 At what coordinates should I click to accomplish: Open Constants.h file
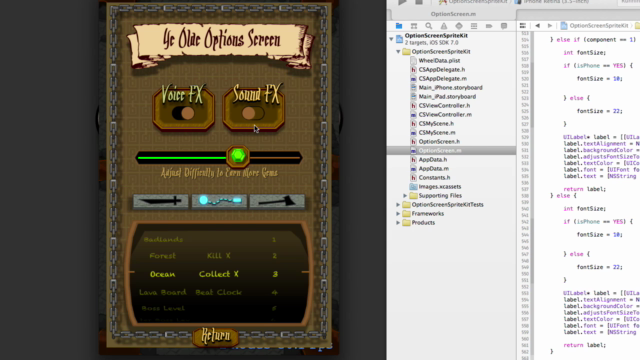click(x=434, y=178)
